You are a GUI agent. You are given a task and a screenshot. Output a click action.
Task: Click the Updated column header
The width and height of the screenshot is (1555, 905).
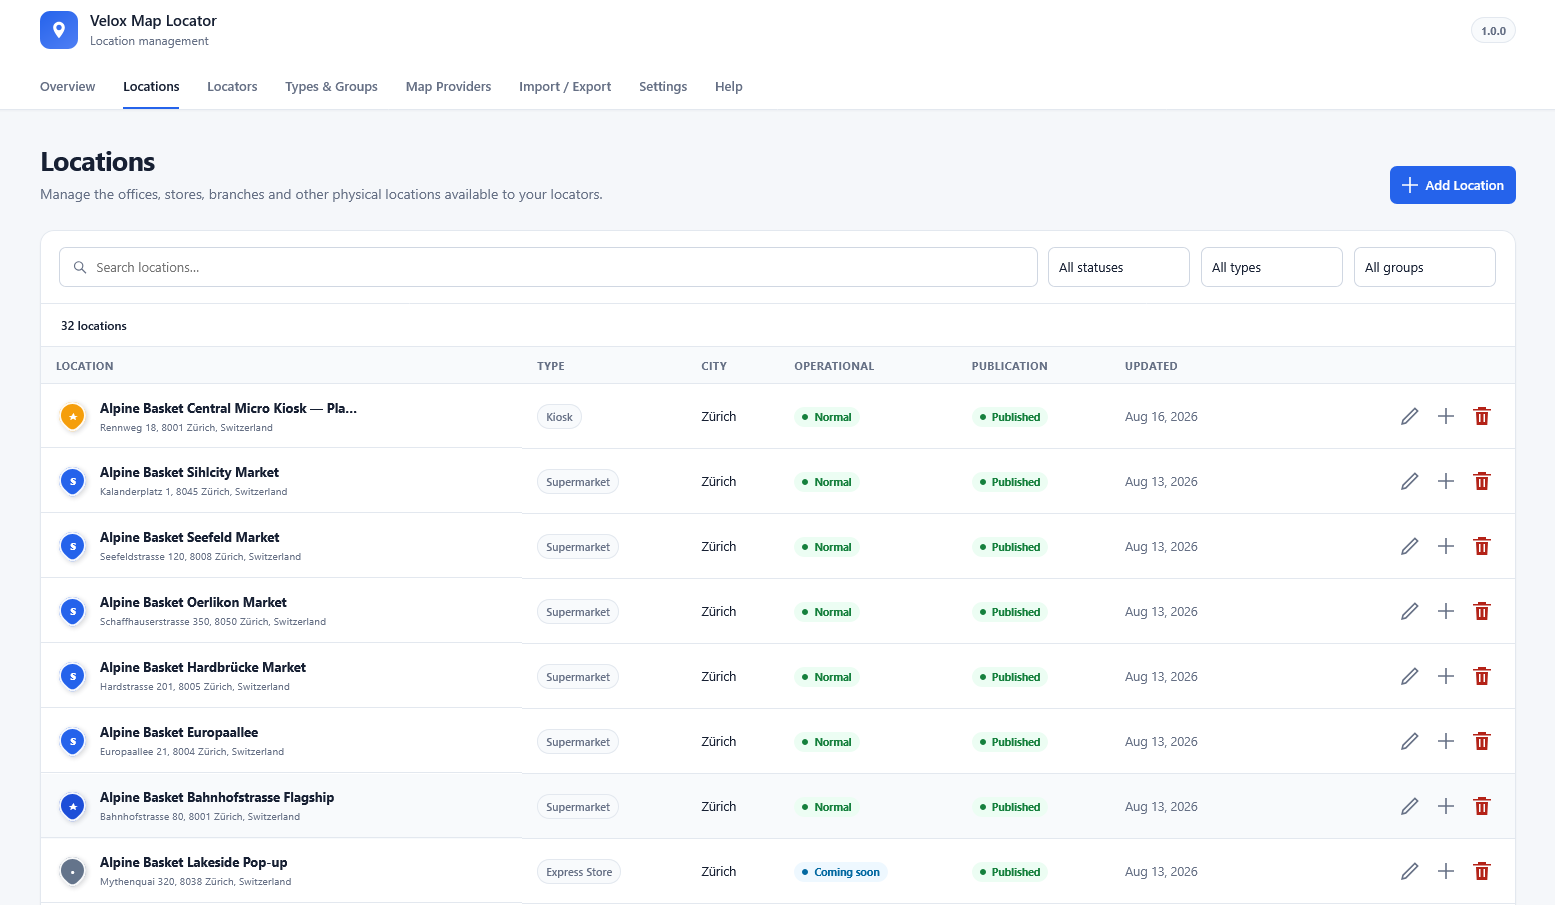point(1151,366)
